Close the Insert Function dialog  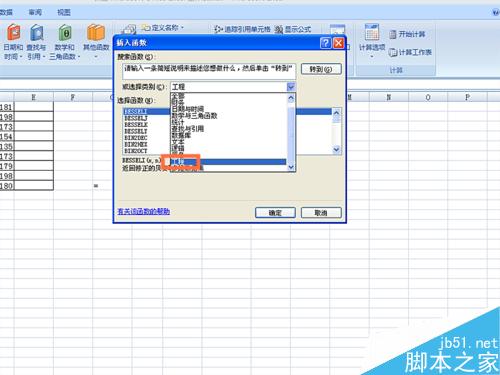[x=339, y=43]
